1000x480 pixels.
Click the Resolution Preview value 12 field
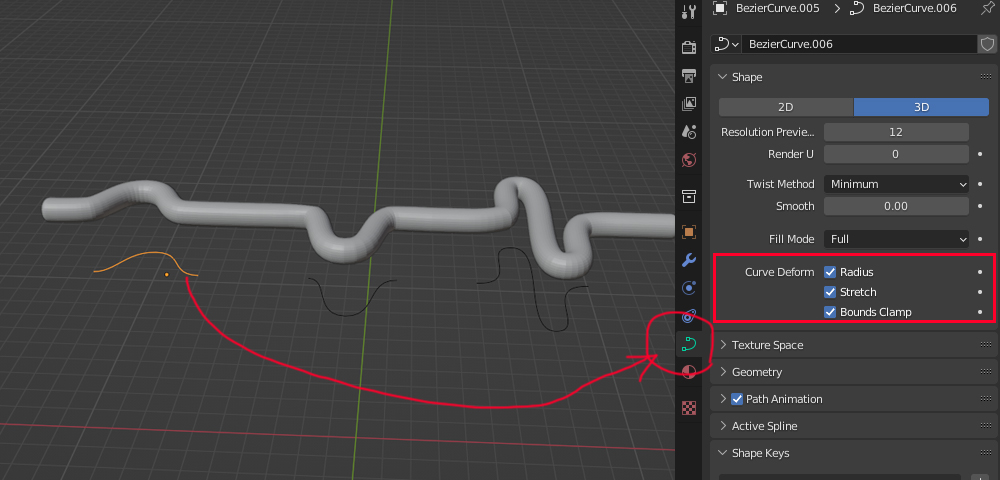(x=896, y=132)
